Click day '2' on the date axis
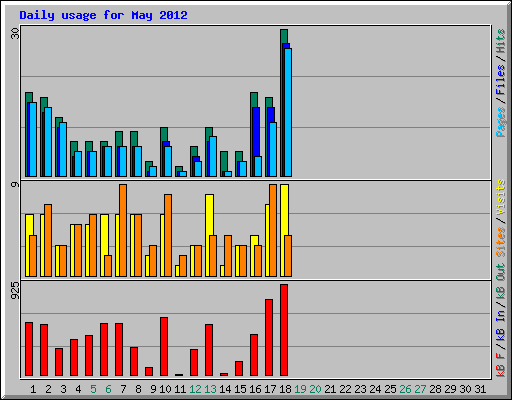512x400 pixels. pyautogui.click(x=48, y=389)
